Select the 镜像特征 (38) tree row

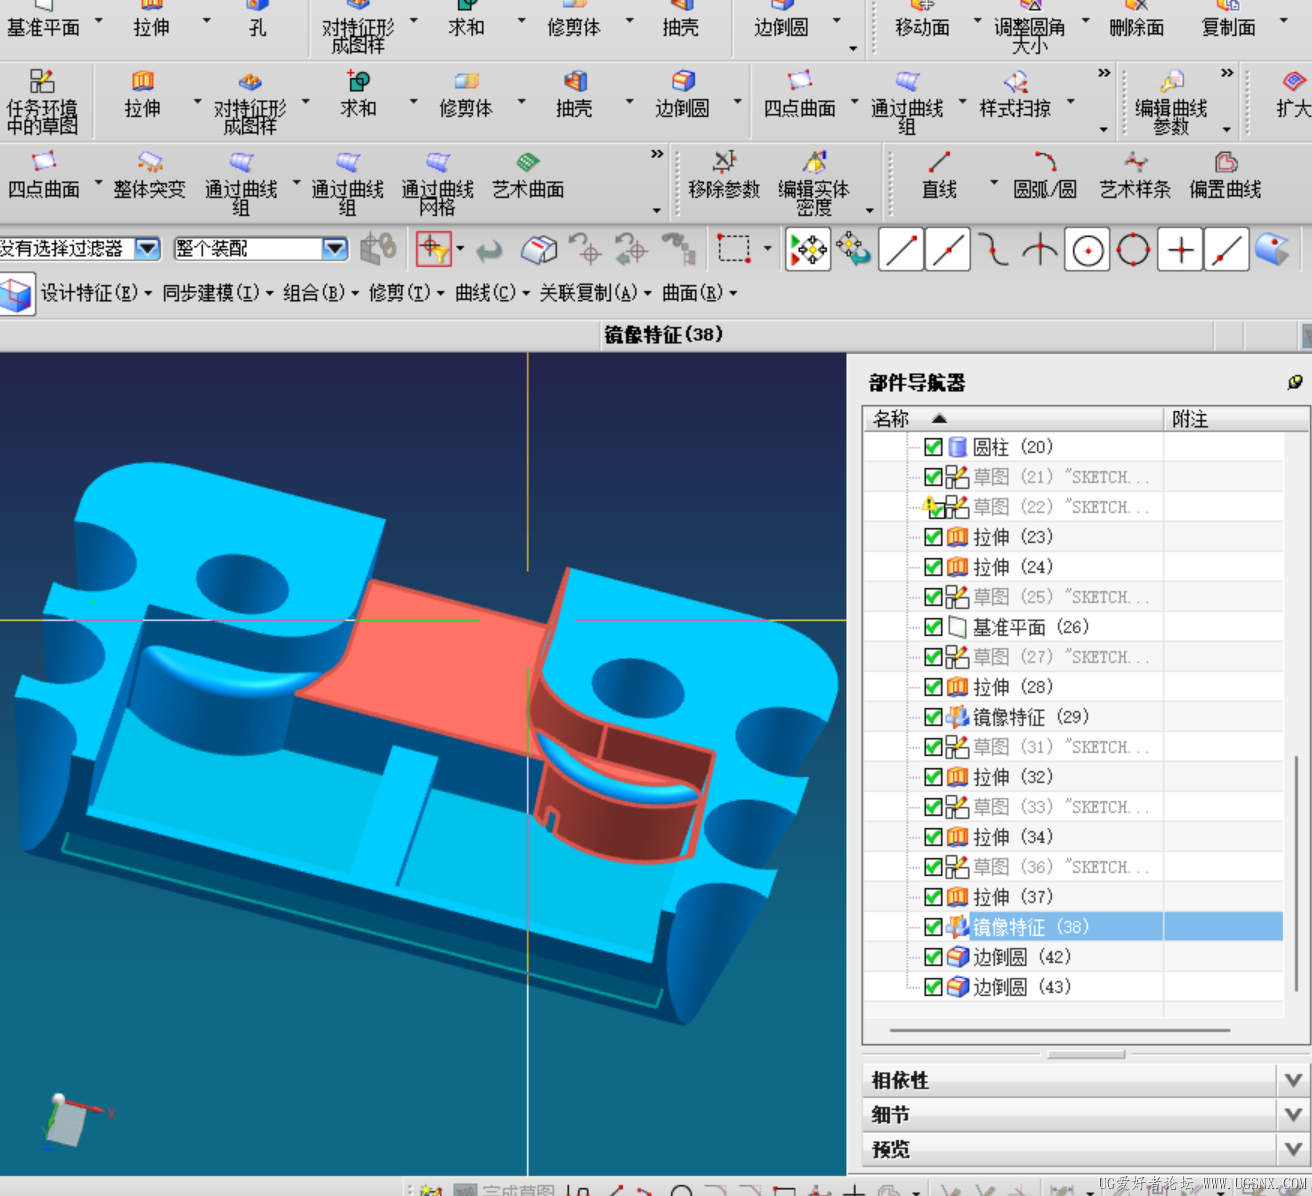(1073, 927)
